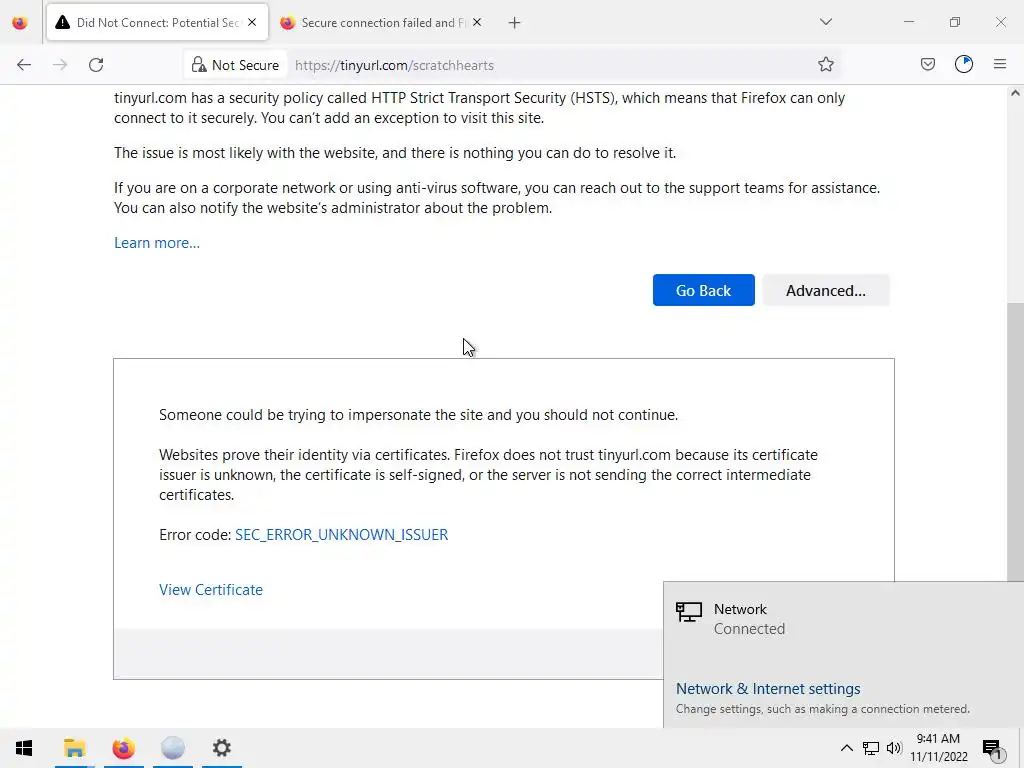Image resolution: width=1024 pixels, height=768 pixels.
Task: Switch to the Did Not Connect tab
Action: pos(157,23)
